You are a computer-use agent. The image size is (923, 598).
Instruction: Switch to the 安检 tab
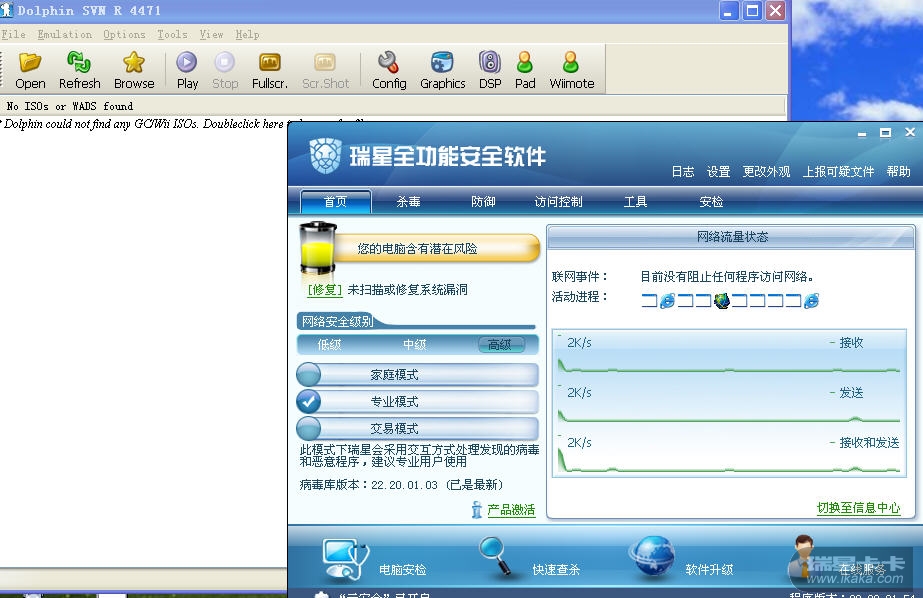tap(710, 201)
